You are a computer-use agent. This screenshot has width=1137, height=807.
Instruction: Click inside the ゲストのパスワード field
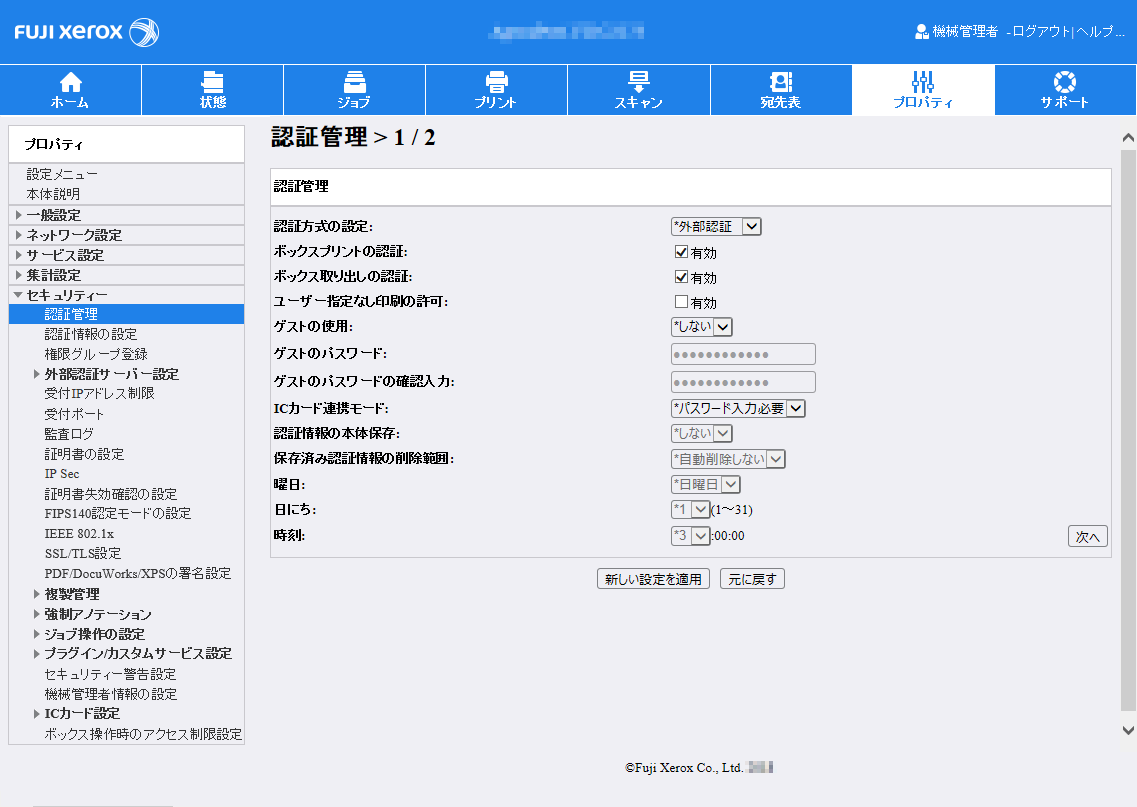point(743,353)
